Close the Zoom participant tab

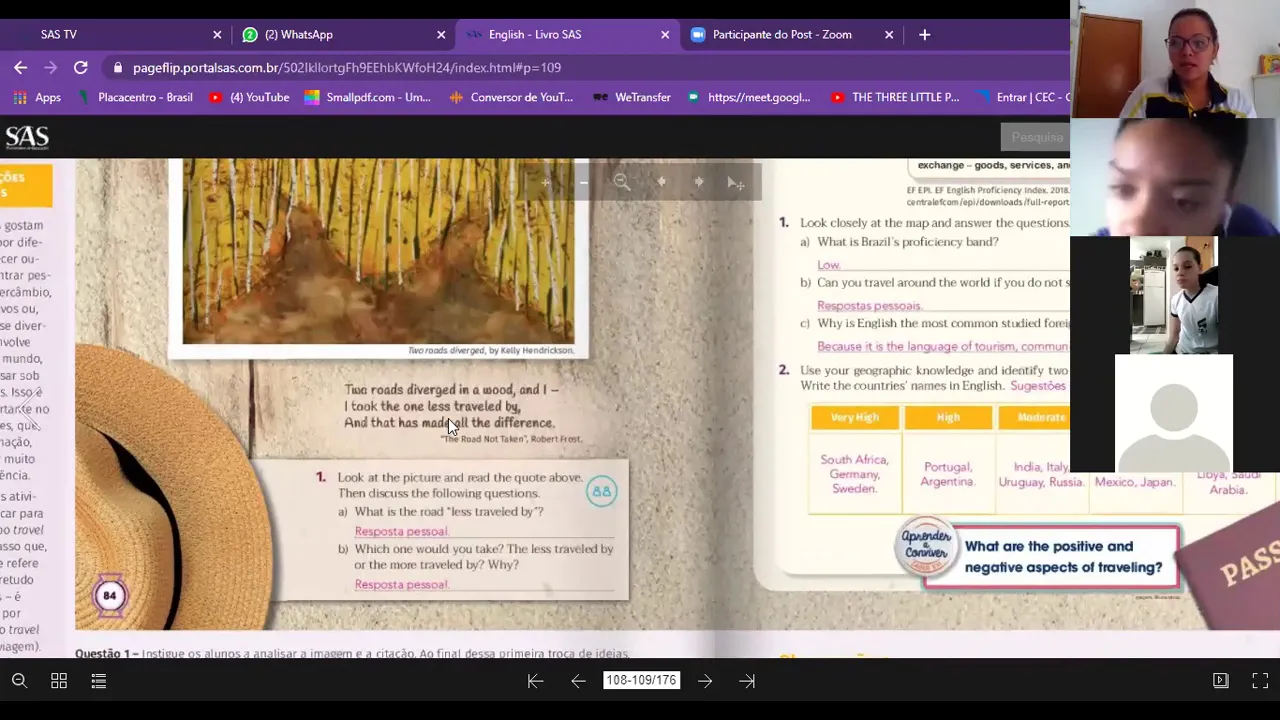pyautogui.click(x=889, y=34)
